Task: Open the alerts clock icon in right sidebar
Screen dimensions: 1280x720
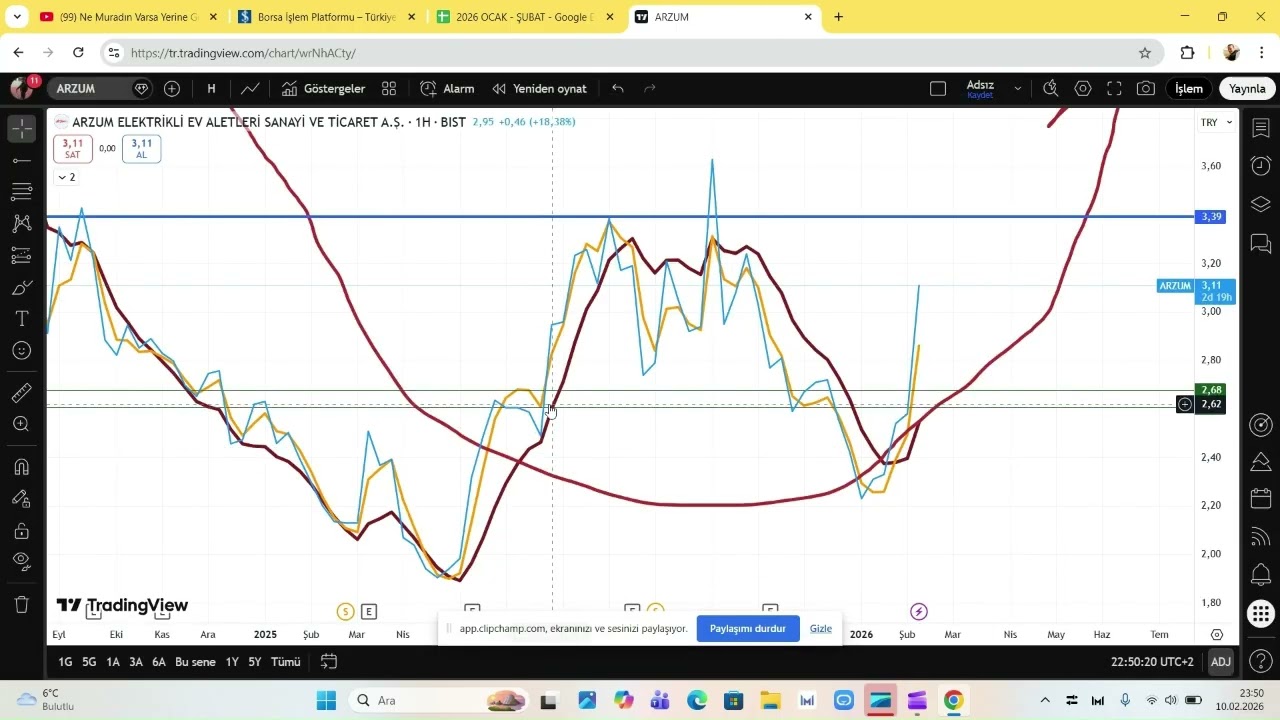Action: [x=1261, y=165]
